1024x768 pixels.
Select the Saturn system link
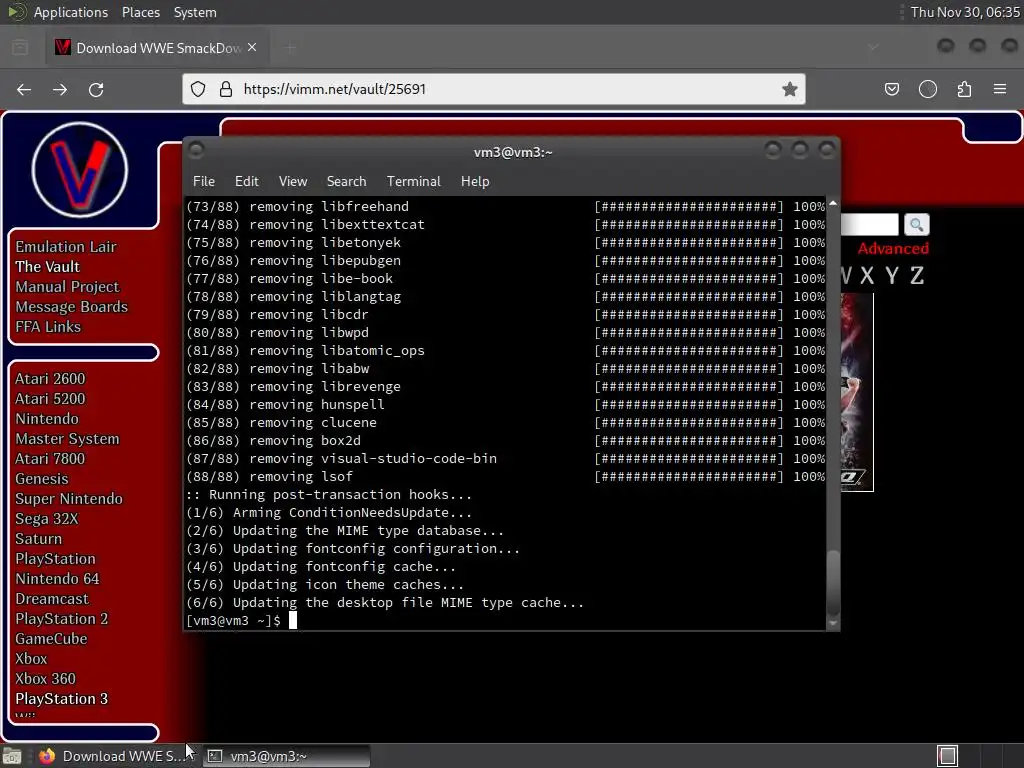pos(39,539)
